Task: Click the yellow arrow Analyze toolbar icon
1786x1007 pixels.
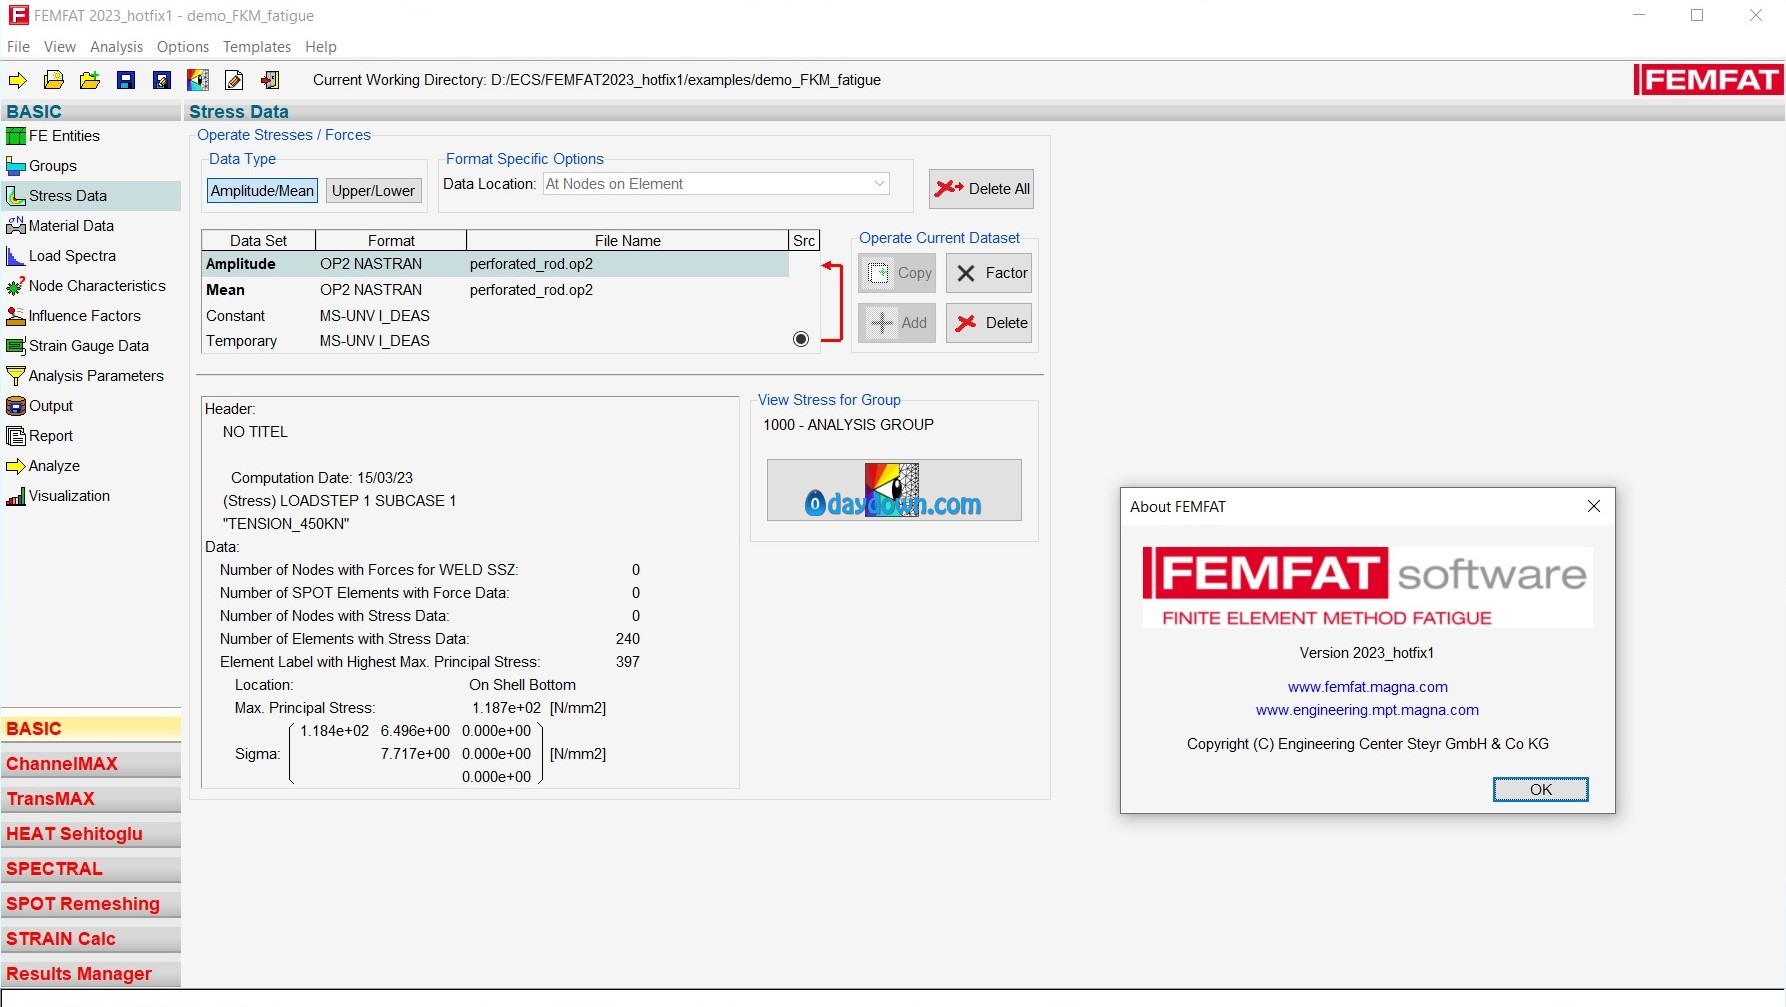Action: tap(17, 80)
